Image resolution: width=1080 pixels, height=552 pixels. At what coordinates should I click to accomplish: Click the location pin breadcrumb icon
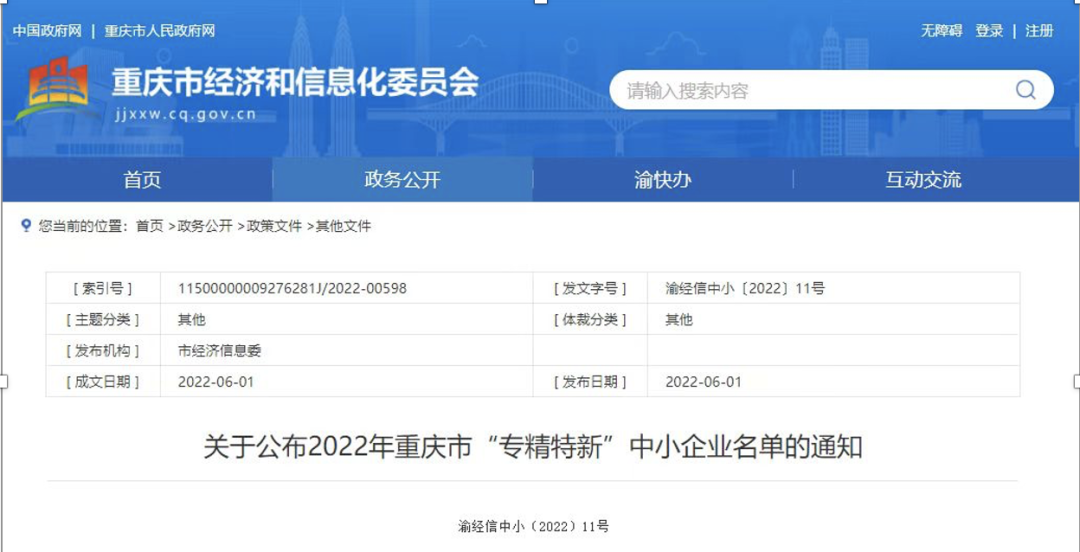click(26, 226)
